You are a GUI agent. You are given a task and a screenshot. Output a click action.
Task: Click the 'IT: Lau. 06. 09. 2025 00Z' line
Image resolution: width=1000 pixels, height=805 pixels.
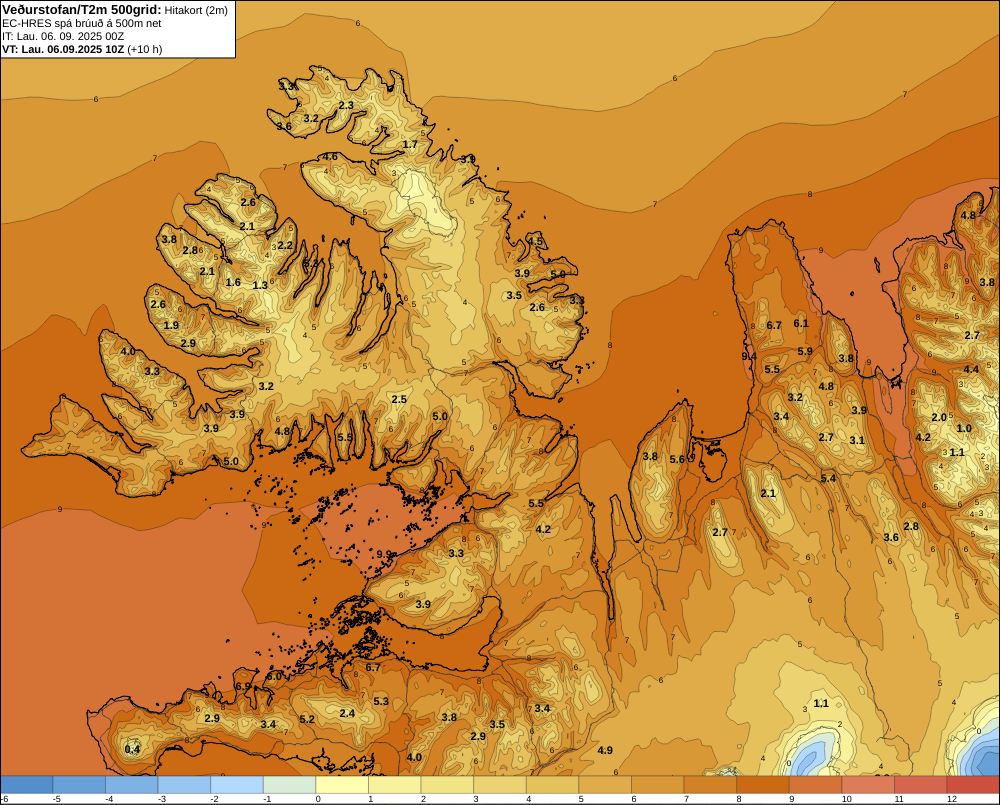[x=63, y=36]
